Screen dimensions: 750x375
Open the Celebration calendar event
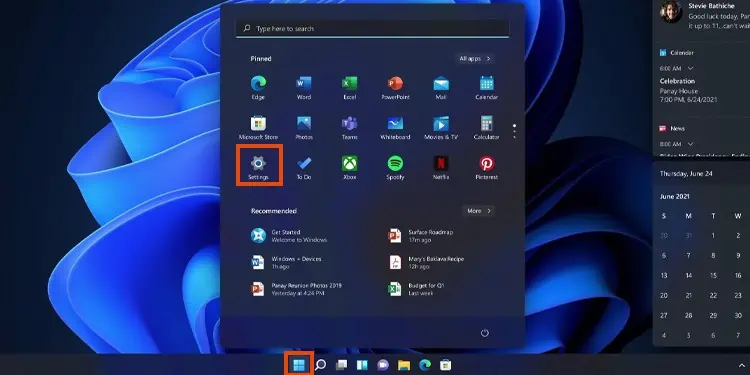(689, 90)
